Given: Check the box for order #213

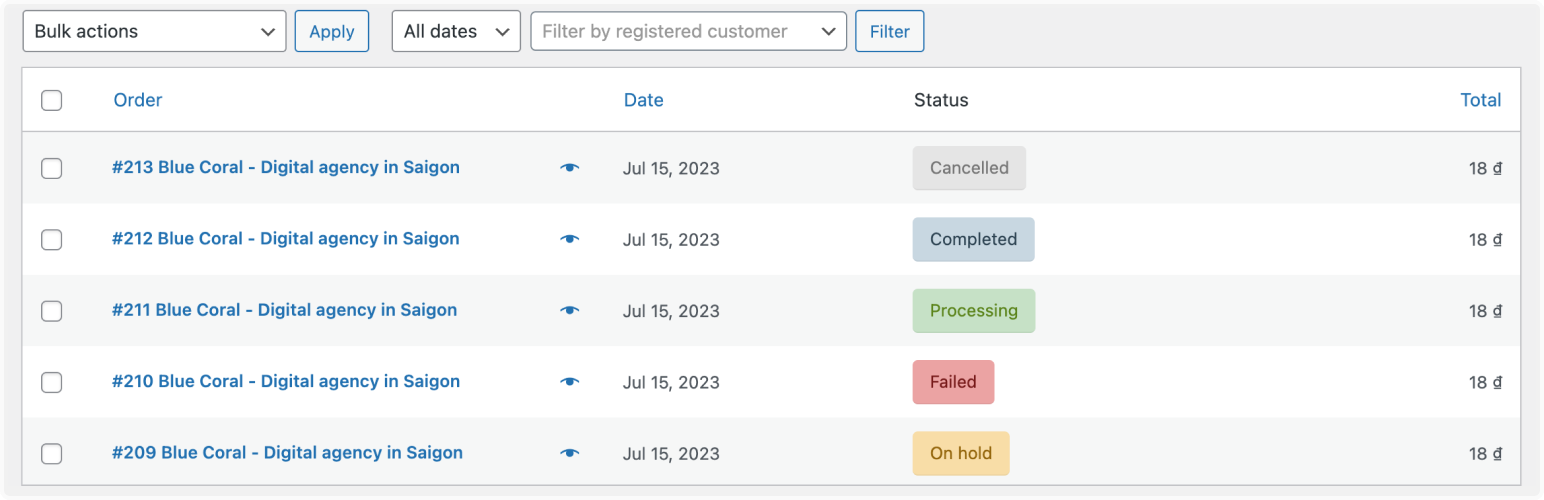Looking at the screenshot, I should [x=52, y=168].
